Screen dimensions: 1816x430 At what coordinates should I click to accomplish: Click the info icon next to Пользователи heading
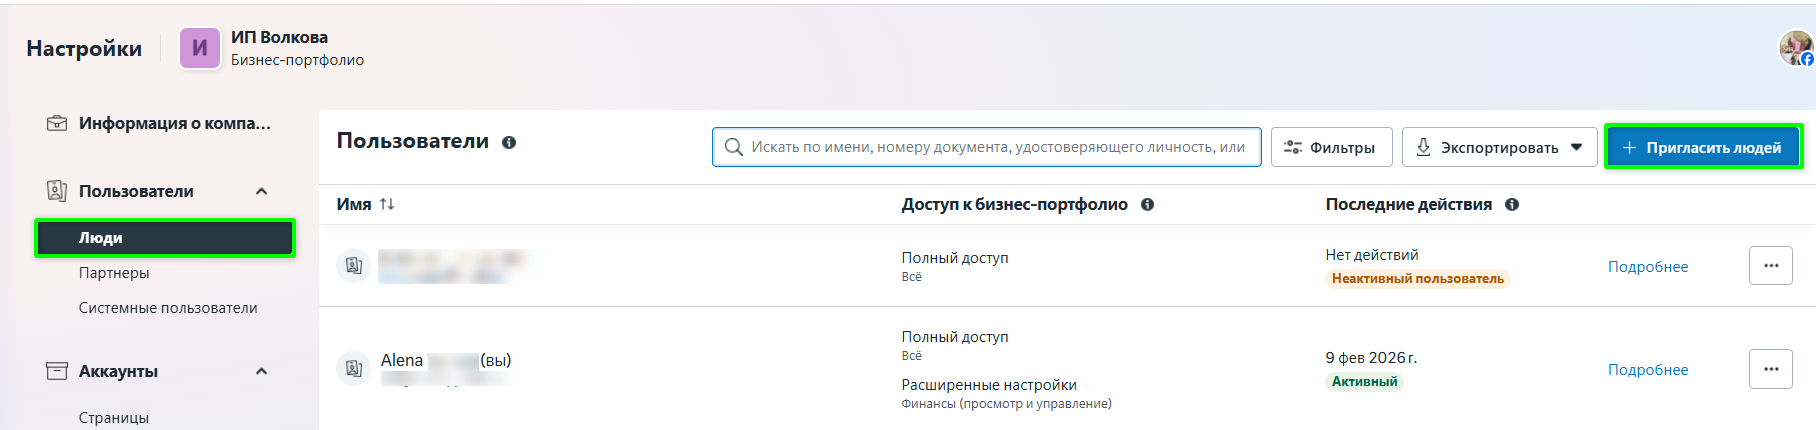[x=509, y=143]
